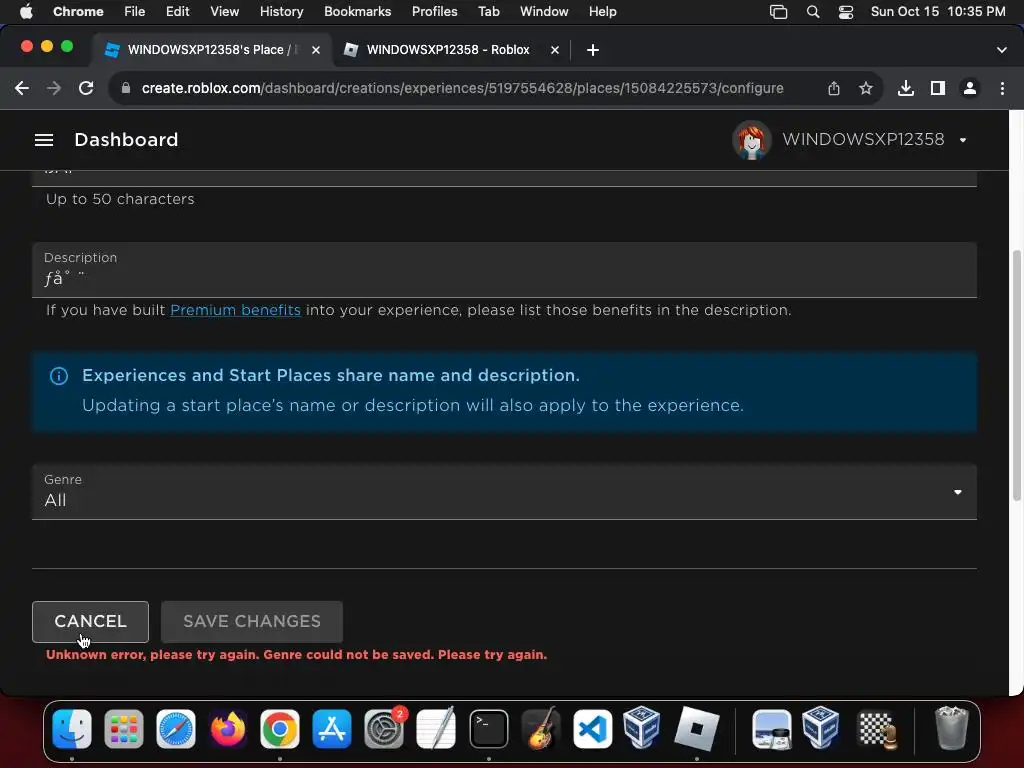Click the SAVE CHANGES button
This screenshot has width=1024, height=768.
pos(251,622)
